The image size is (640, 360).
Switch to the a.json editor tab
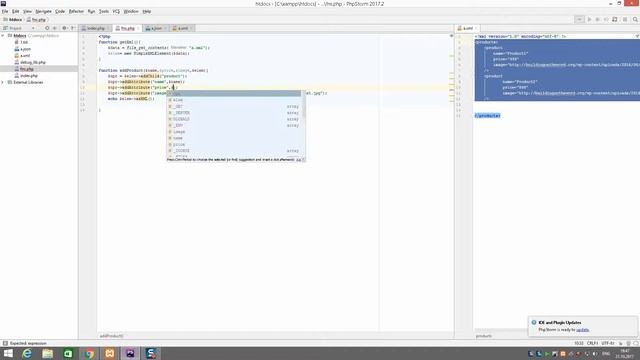(156, 28)
